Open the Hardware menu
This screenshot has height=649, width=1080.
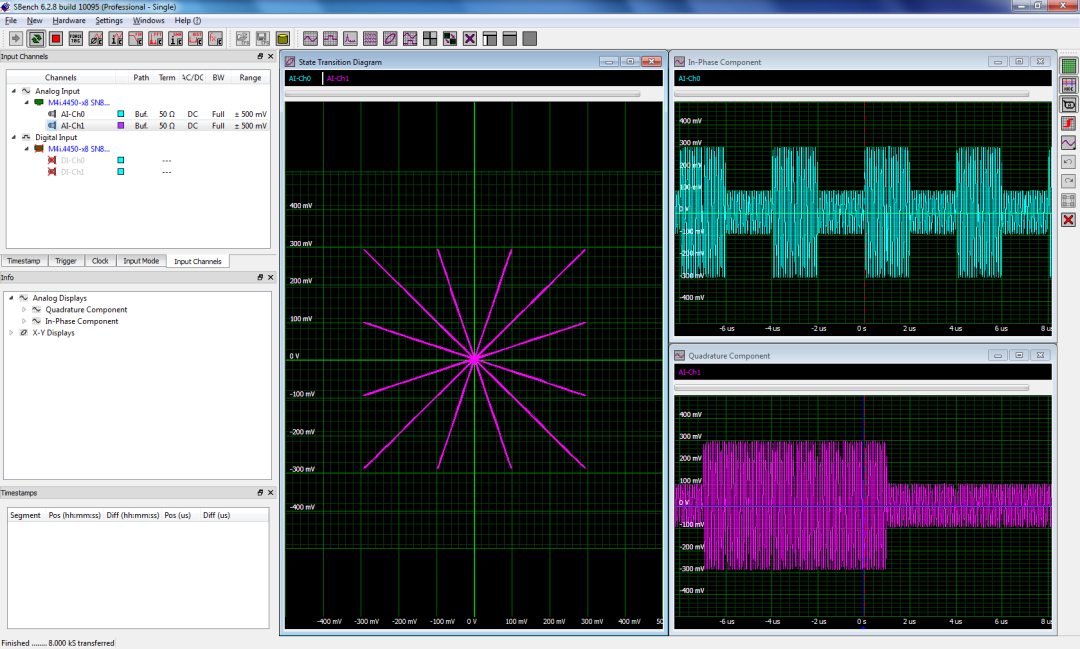pyautogui.click(x=69, y=20)
